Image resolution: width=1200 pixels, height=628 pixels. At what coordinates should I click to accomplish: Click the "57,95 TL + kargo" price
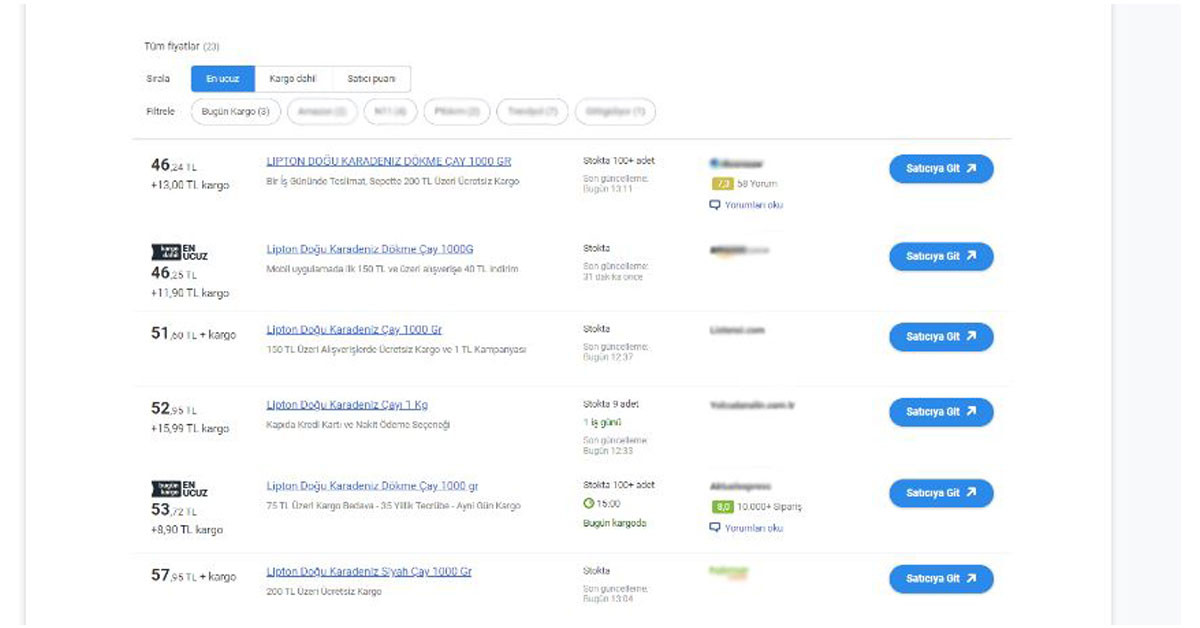coord(194,576)
